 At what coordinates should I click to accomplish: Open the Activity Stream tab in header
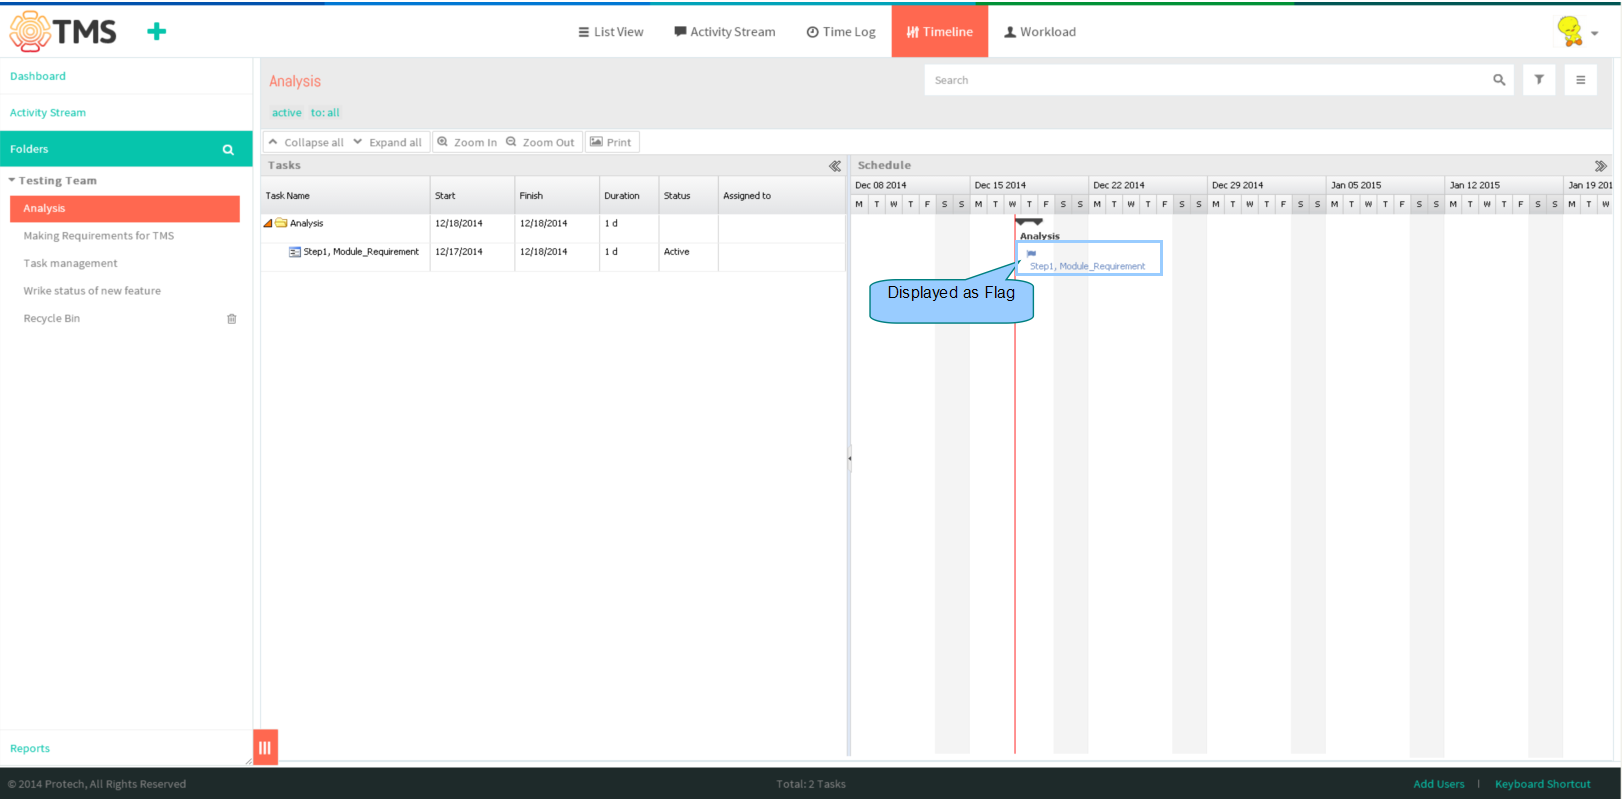[x=725, y=32]
